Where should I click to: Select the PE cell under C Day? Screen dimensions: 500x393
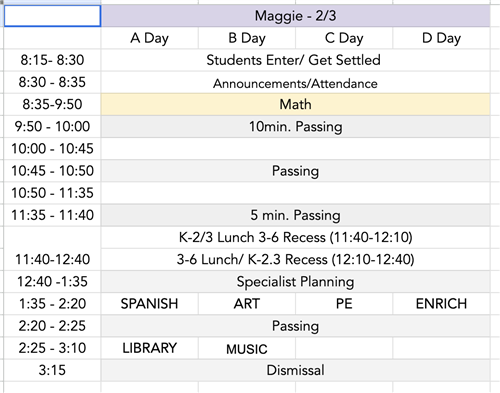[x=344, y=304]
